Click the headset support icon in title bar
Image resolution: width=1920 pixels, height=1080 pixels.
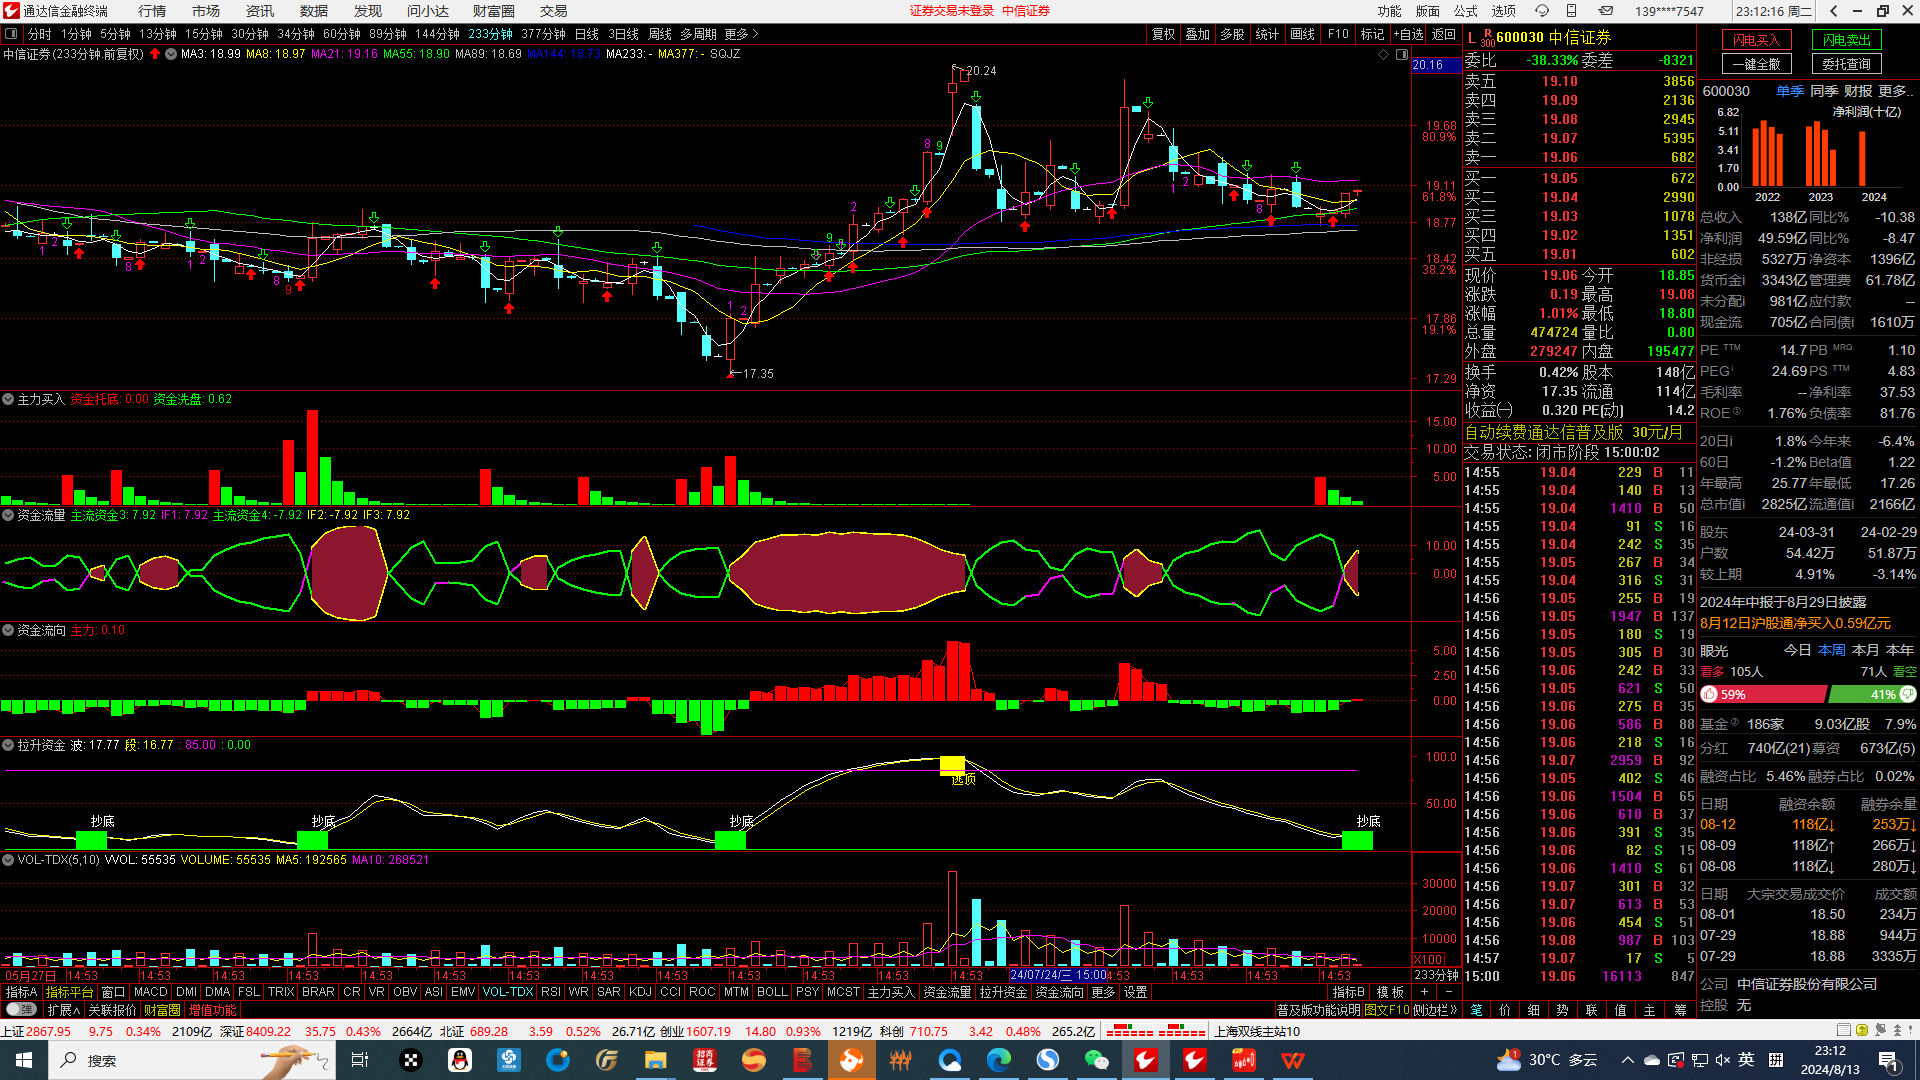pyautogui.click(x=1542, y=11)
